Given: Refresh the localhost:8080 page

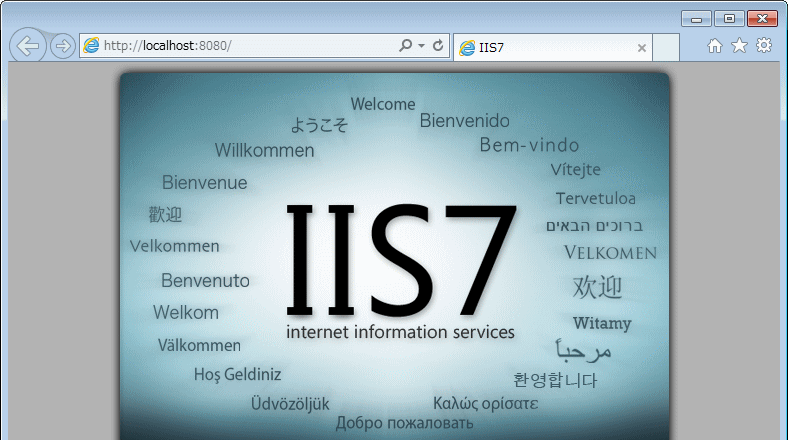Looking at the screenshot, I should click(438, 45).
